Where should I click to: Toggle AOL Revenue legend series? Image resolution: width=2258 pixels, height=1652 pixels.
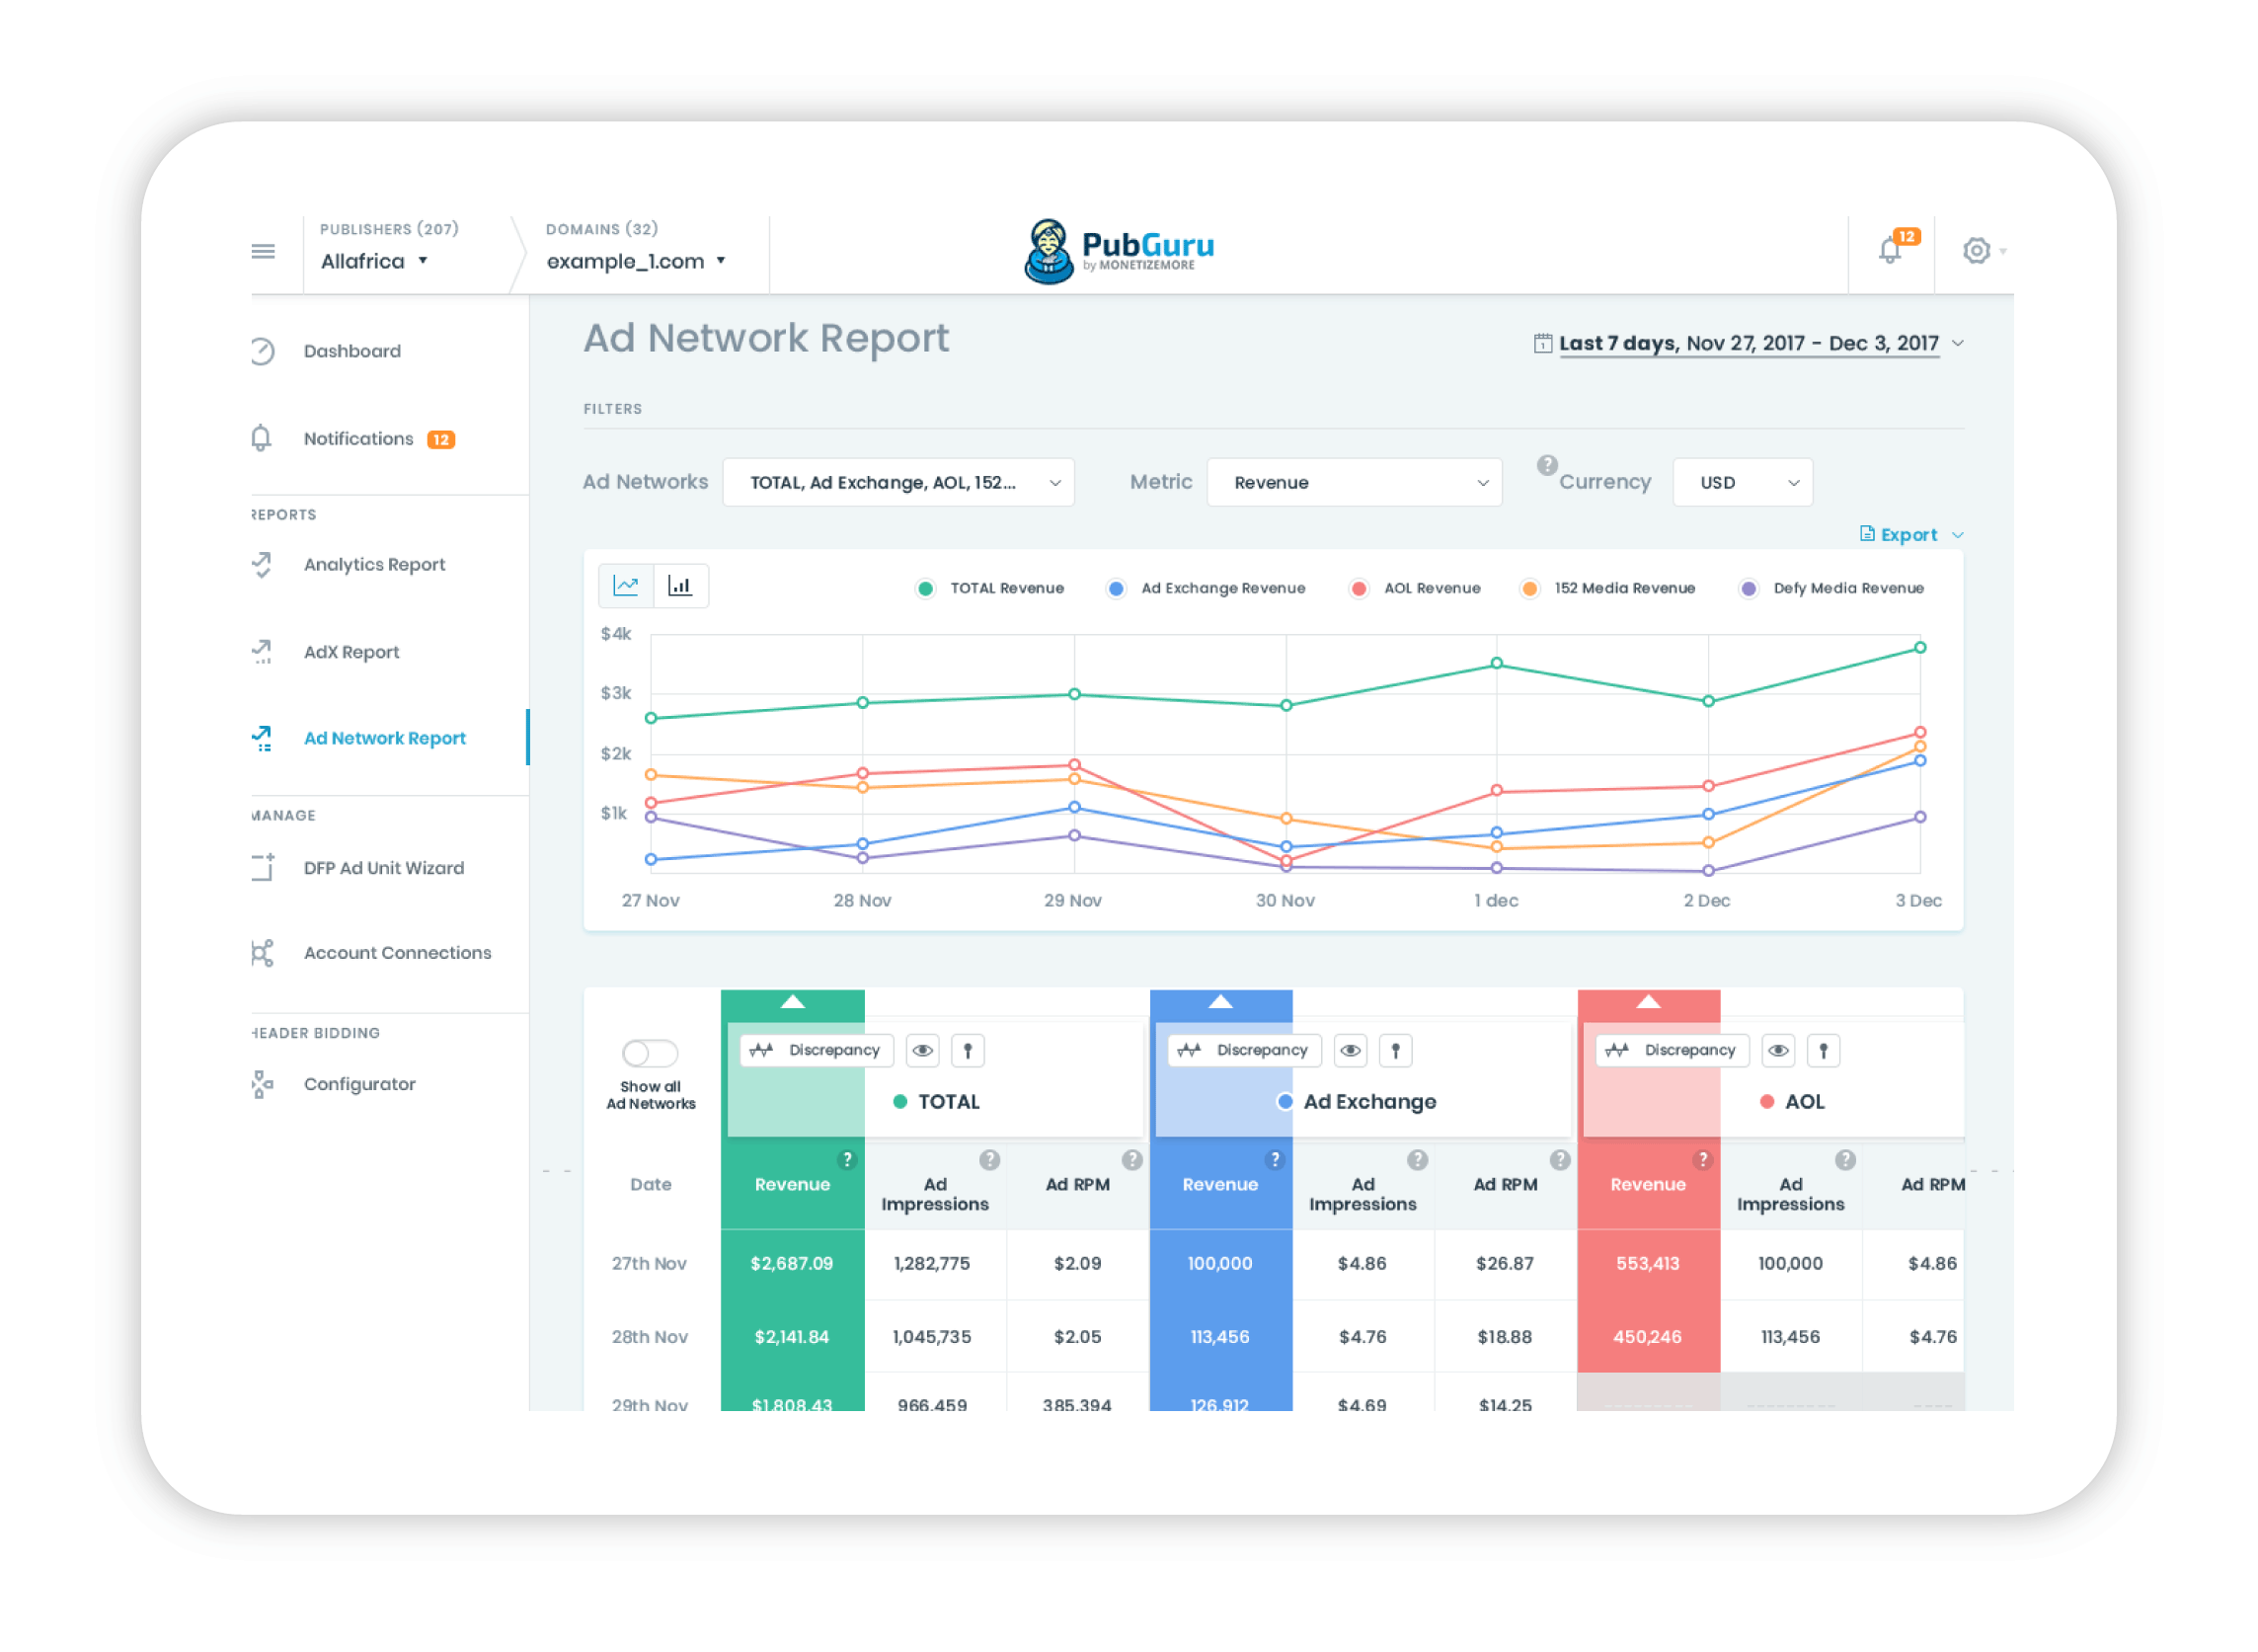[x=1415, y=589]
